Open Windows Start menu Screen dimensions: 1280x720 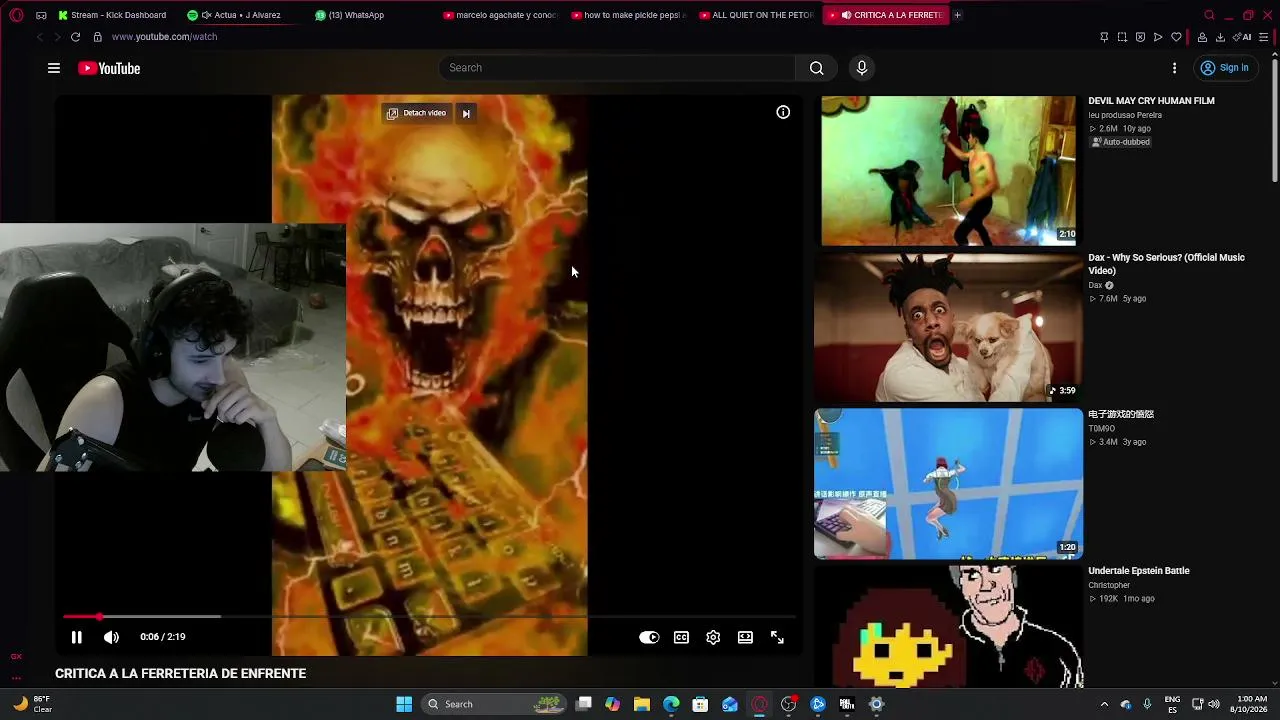[404, 704]
